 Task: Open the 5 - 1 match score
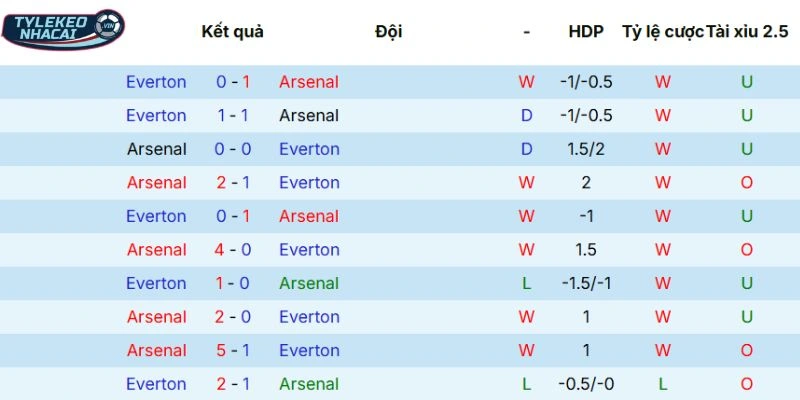233,350
